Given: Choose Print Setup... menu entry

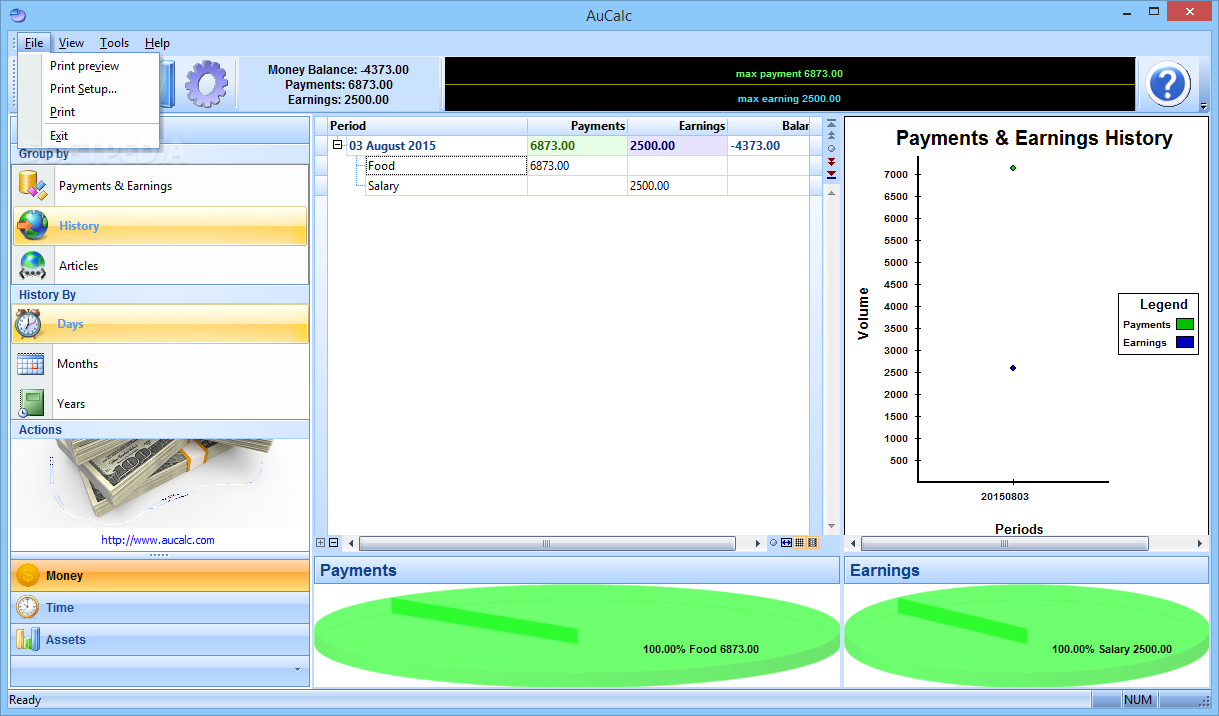Looking at the screenshot, I should (89, 89).
